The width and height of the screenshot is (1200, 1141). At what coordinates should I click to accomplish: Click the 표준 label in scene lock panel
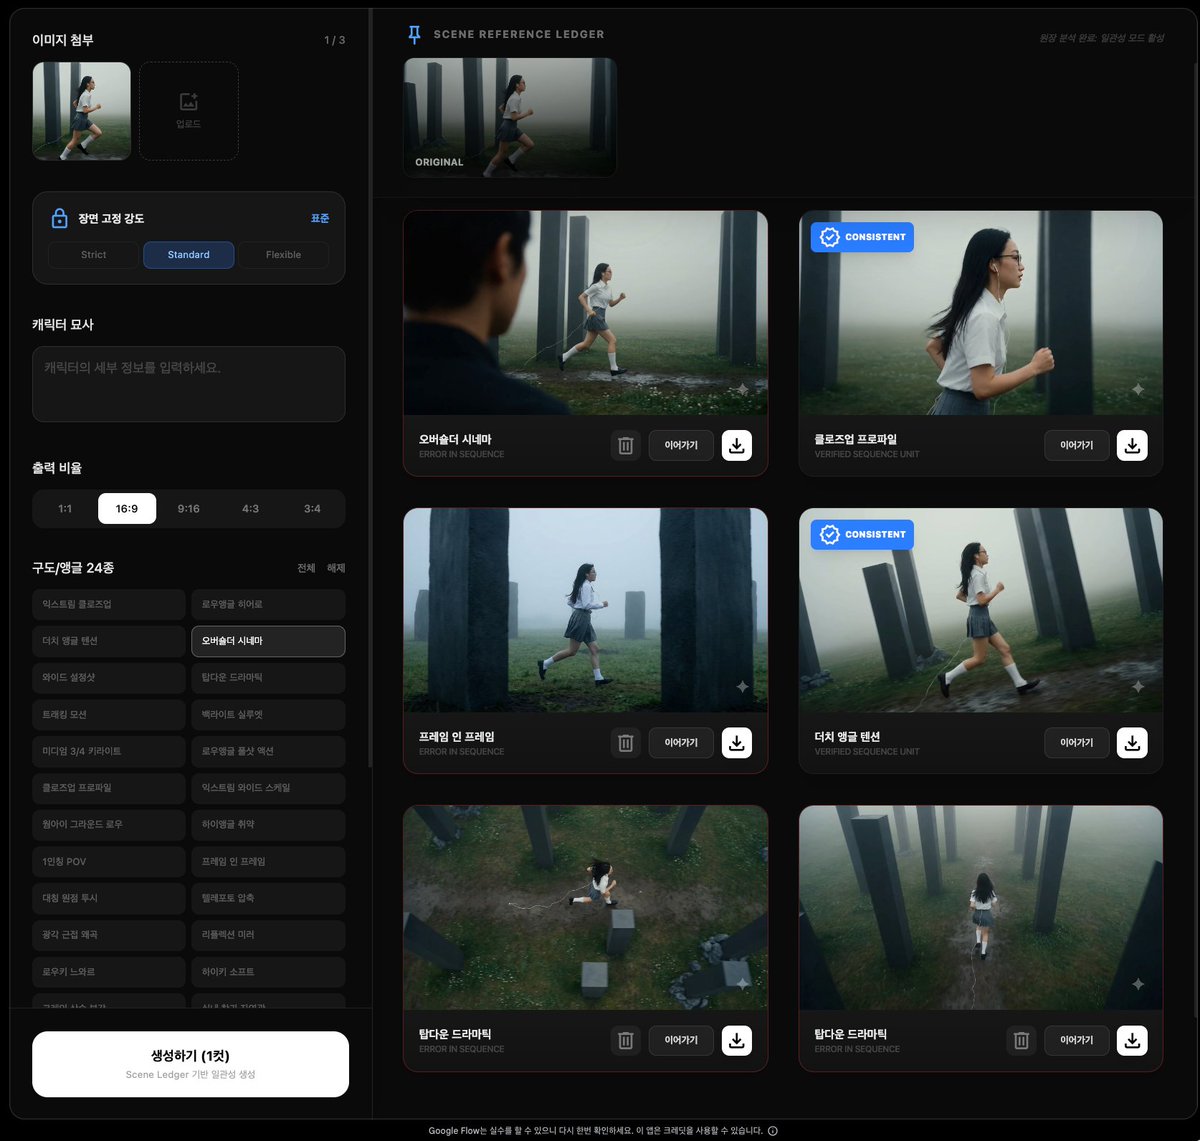click(x=319, y=218)
